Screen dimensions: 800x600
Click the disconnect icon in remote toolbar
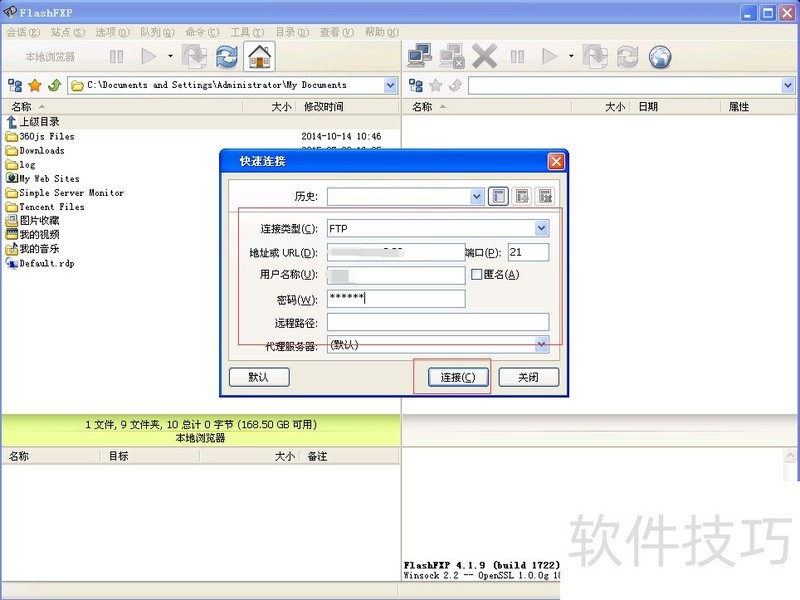[452, 57]
